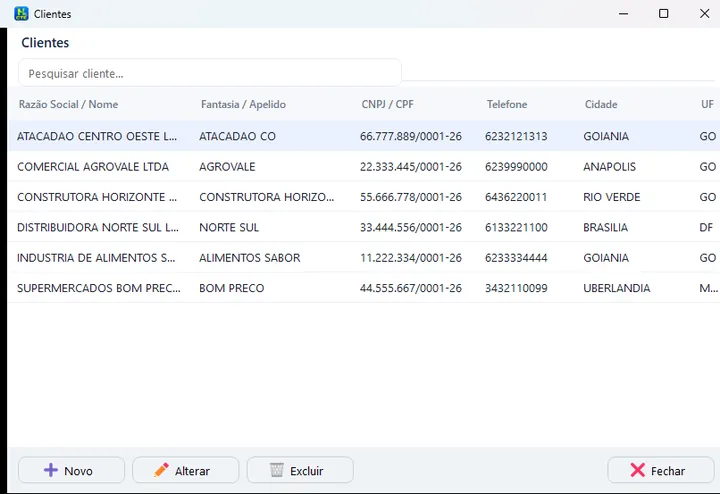Click CNPJ 44.555.667/0001-26
The width and height of the screenshot is (720, 494).
(411, 288)
